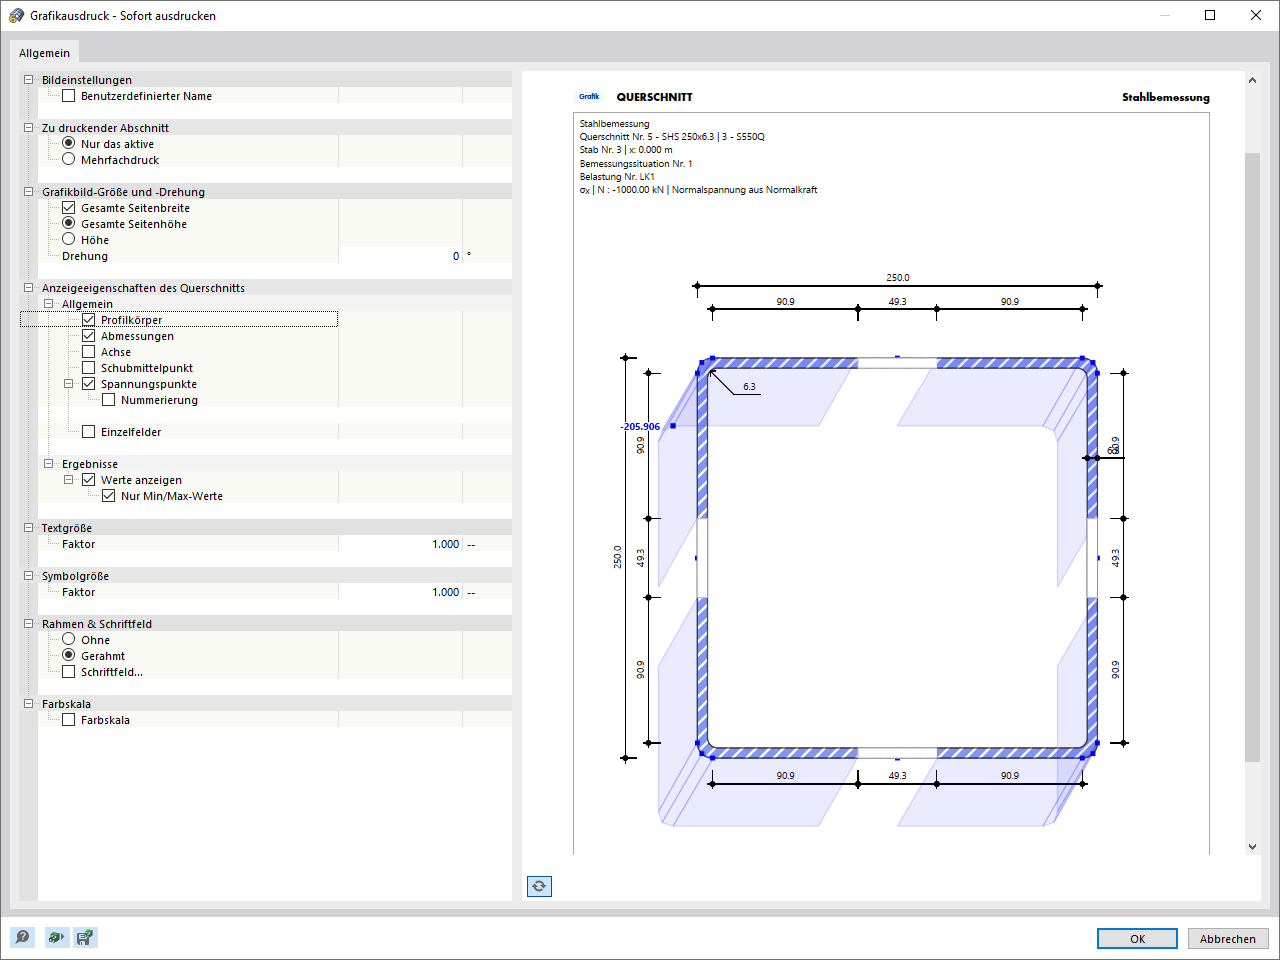The width and height of the screenshot is (1280, 960).
Task: Enable the Nummerierung checkbox
Action: click(108, 400)
